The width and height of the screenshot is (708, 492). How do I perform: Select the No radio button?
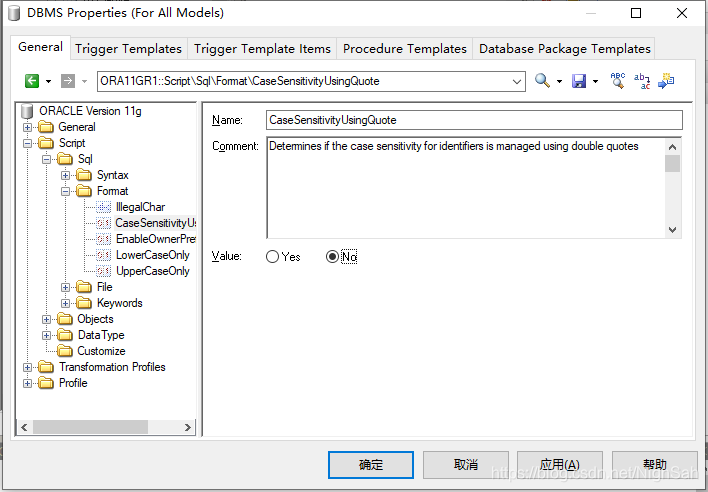[x=332, y=257]
